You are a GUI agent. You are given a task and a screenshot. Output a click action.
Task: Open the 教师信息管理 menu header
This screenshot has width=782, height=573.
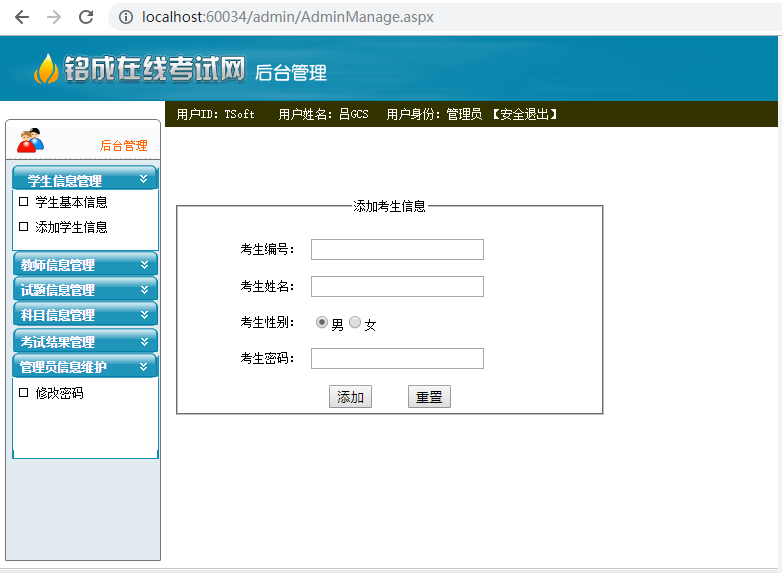(85, 264)
